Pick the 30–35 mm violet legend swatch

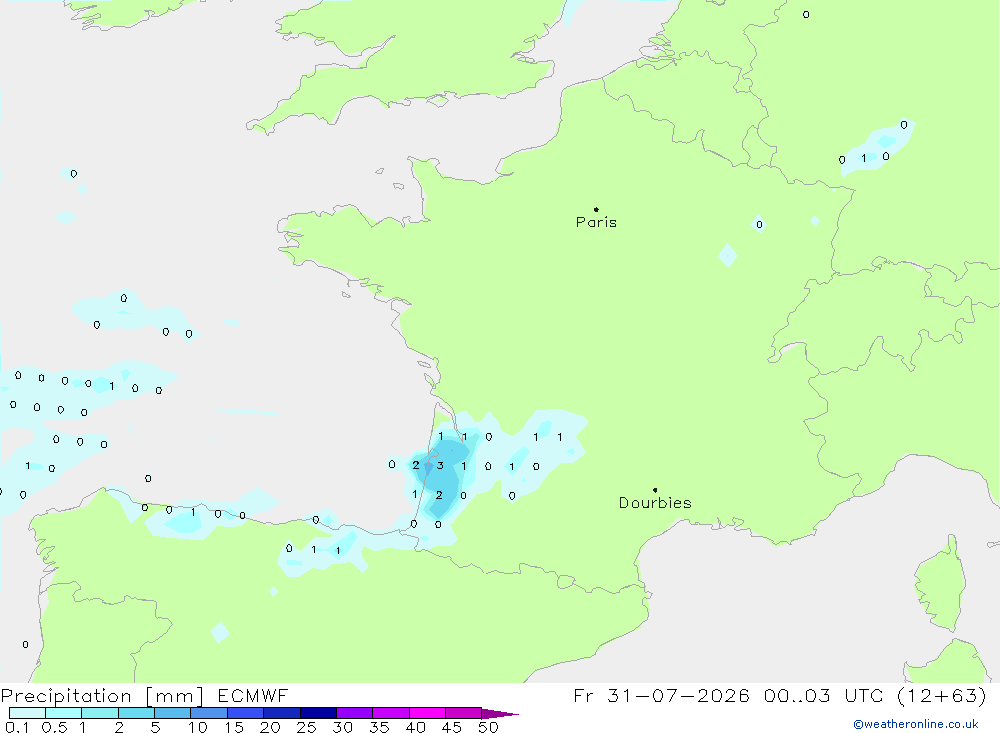355,713
